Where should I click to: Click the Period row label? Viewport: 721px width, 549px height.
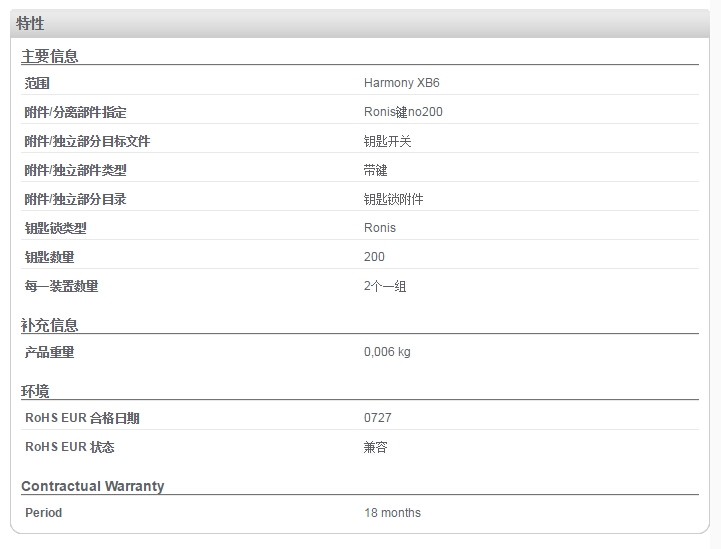pyautogui.click(x=44, y=513)
